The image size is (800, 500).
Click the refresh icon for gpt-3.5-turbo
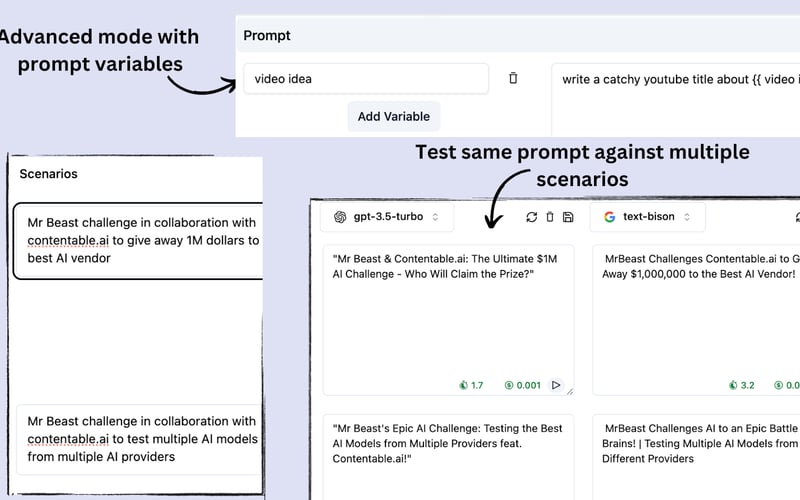(x=531, y=217)
